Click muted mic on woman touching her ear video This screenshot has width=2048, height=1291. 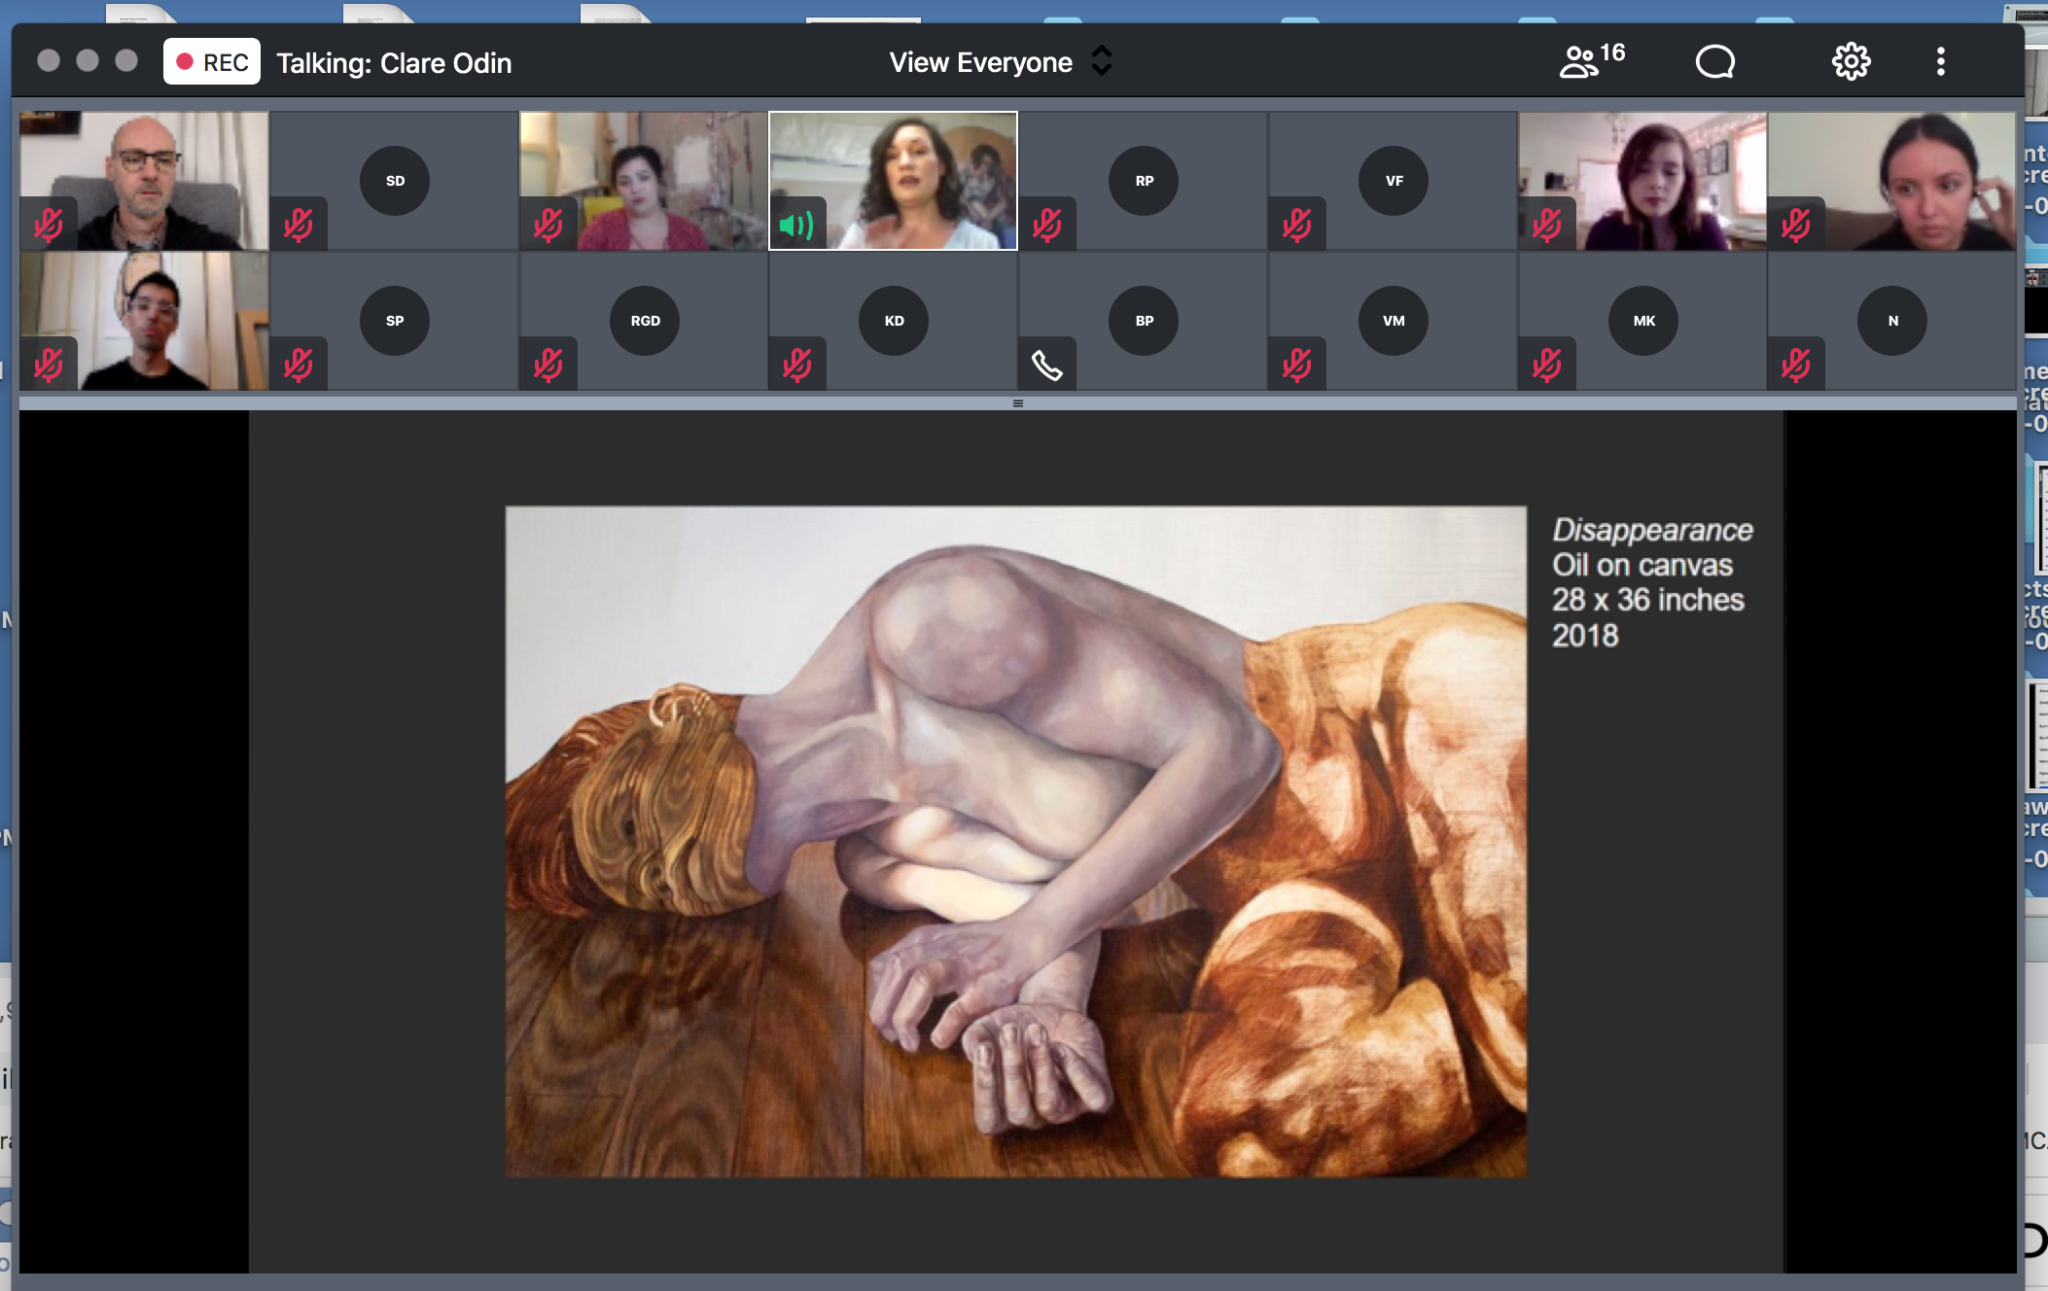click(x=1796, y=225)
